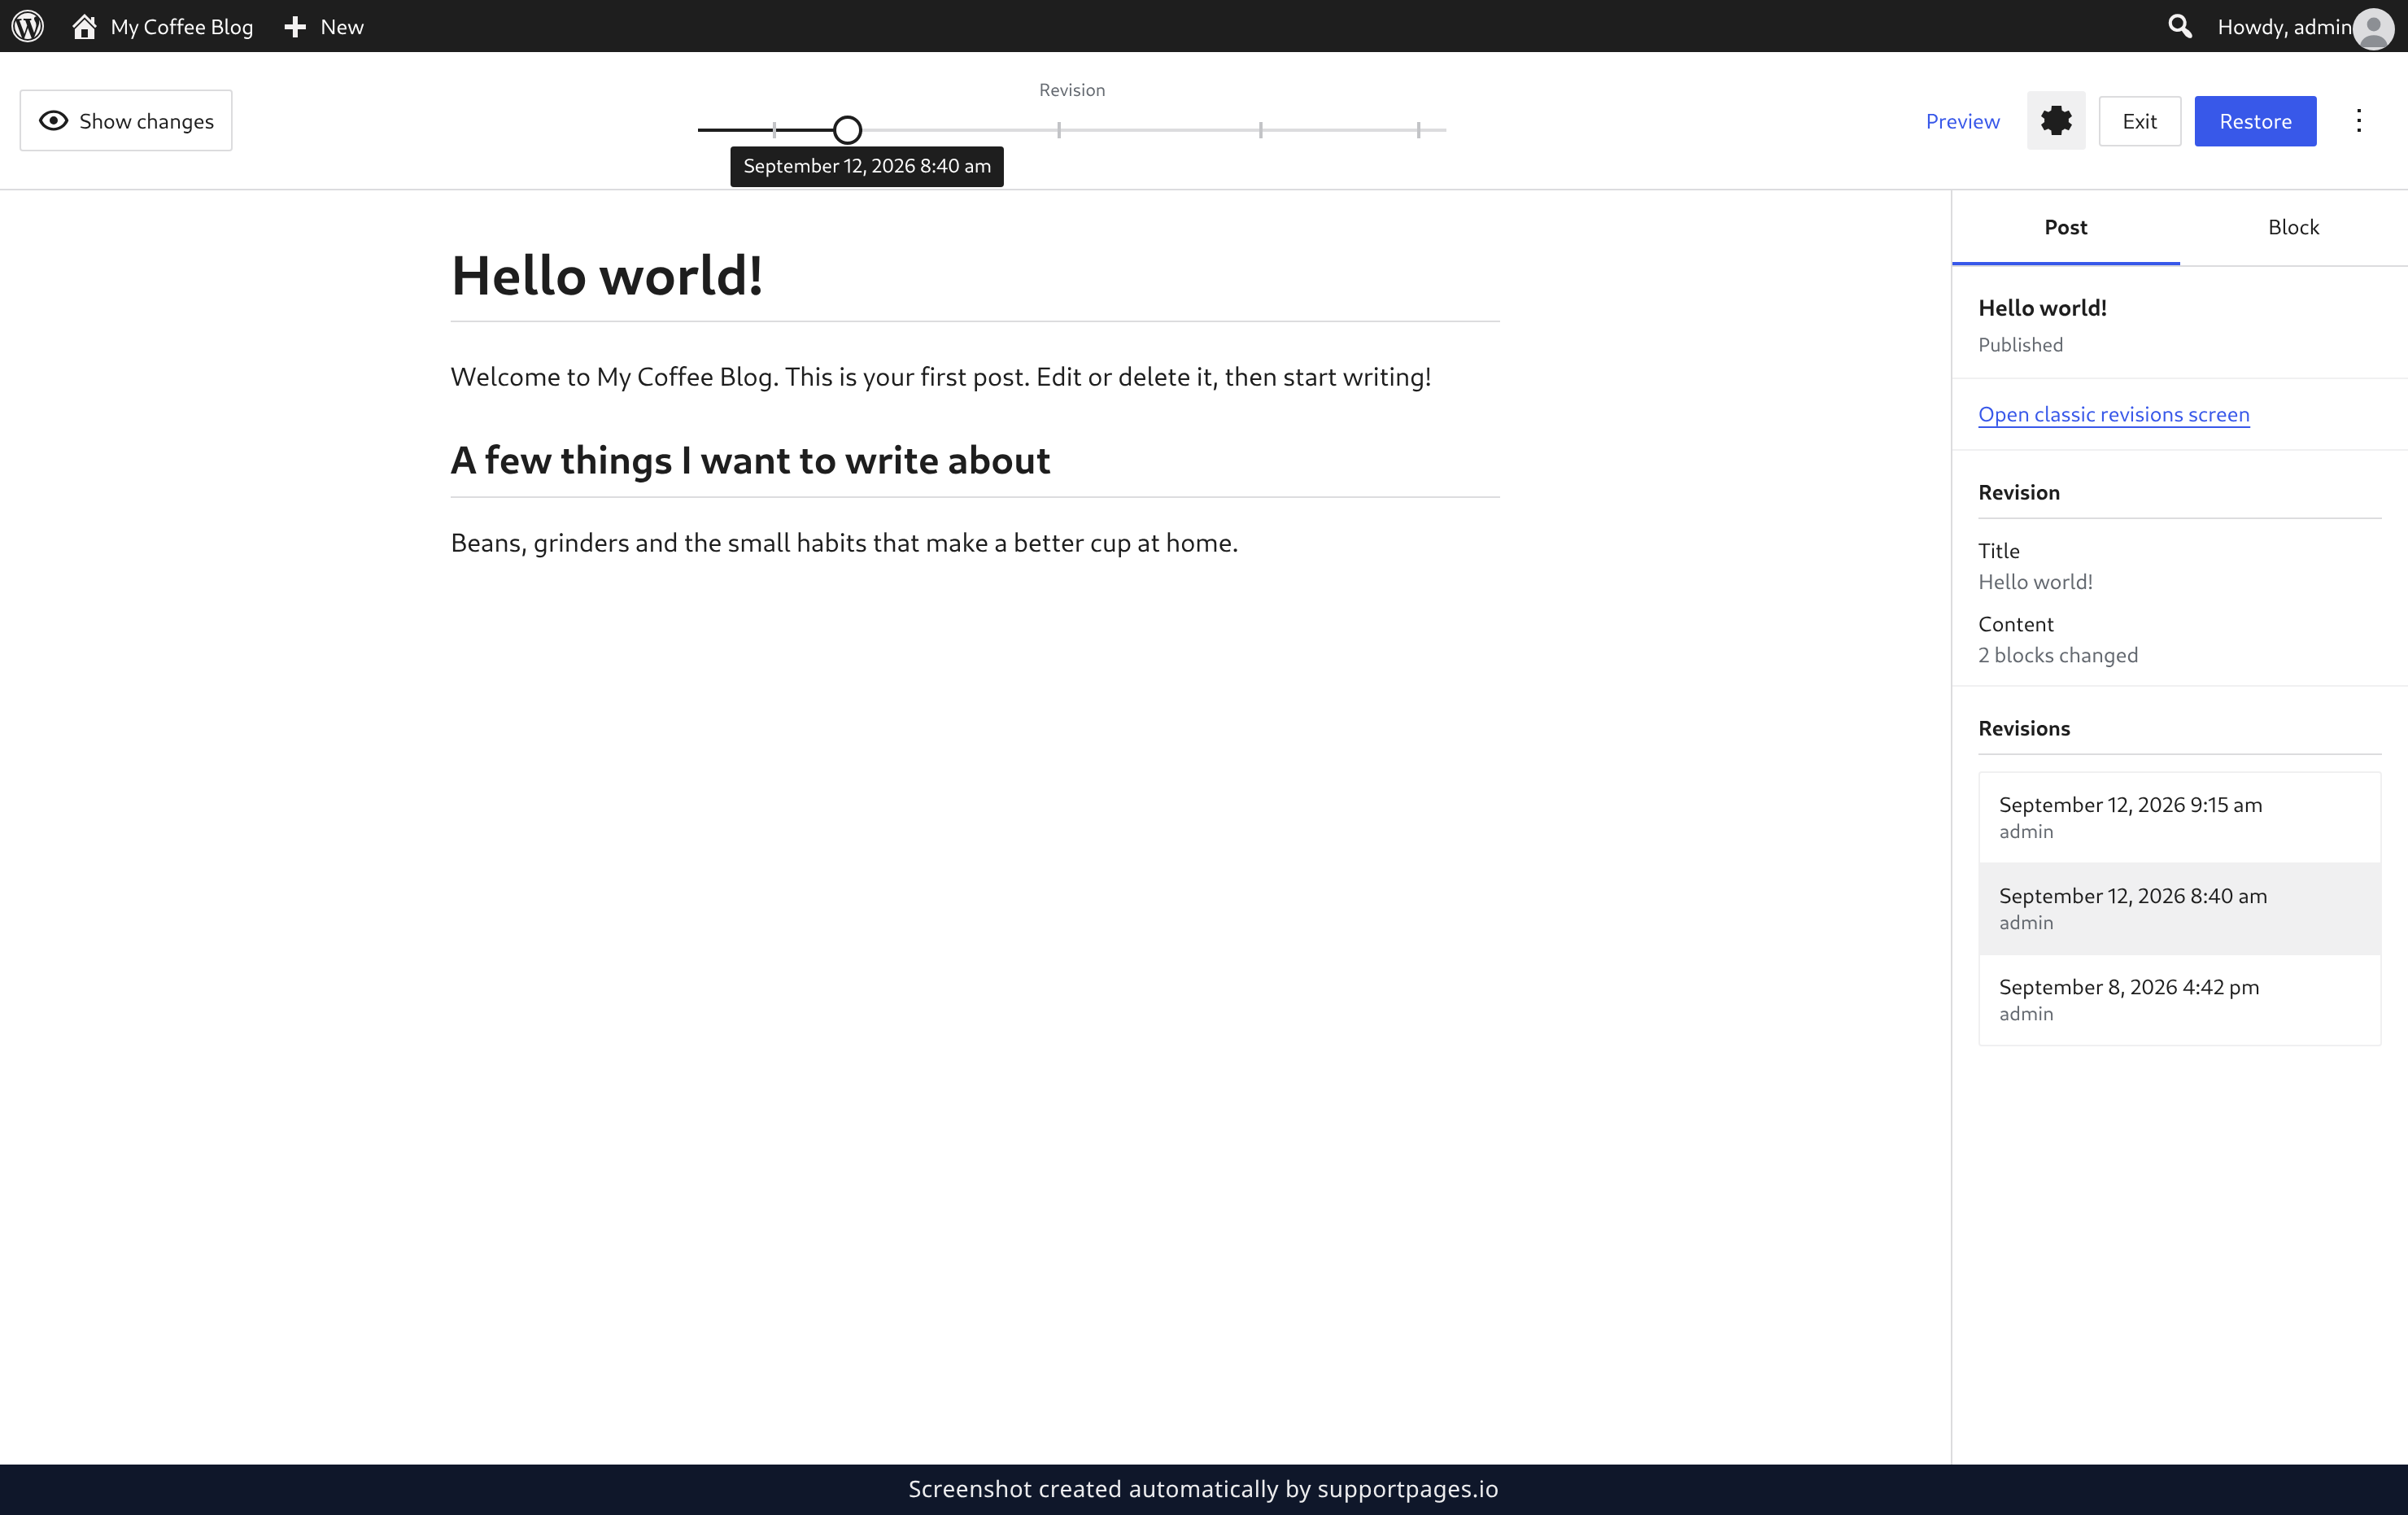Jump to first revision tick on slider
The width and height of the screenshot is (2408, 1515).
coord(774,130)
